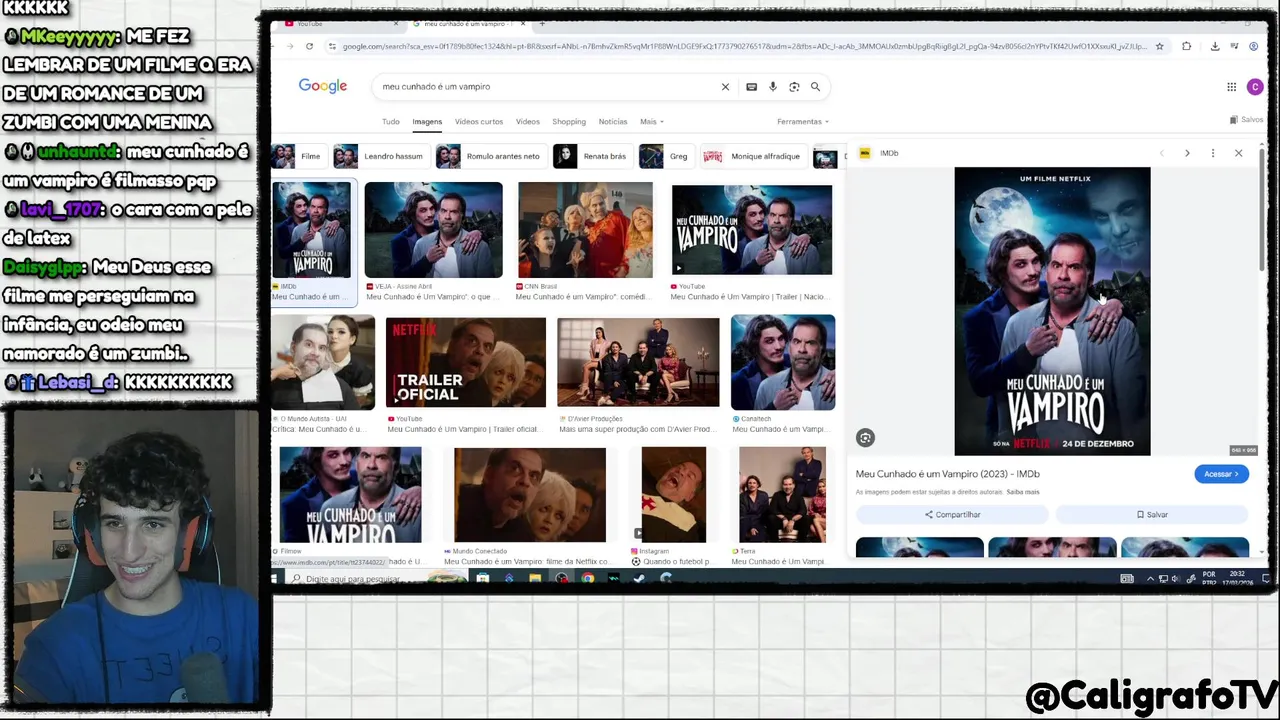Open O Mundo Autista critic image result

click(x=323, y=362)
